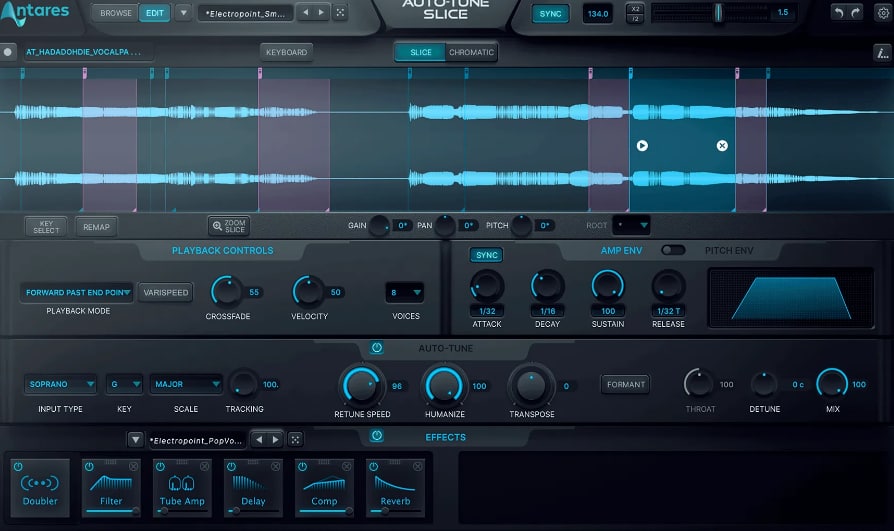The height and width of the screenshot is (531, 894).
Task: Click the redo arrow icon
Action: pos(857,12)
